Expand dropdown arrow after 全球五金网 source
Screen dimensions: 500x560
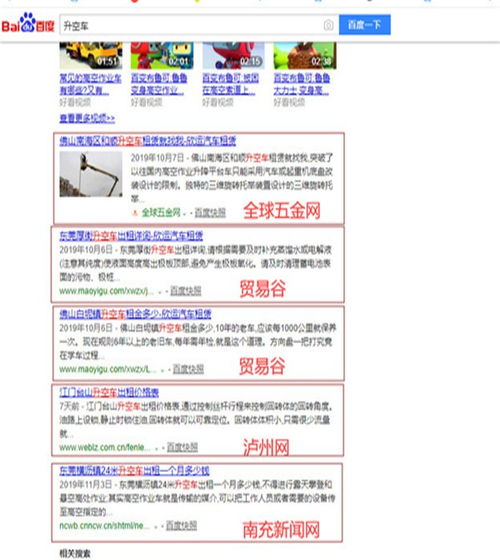[185, 214]
